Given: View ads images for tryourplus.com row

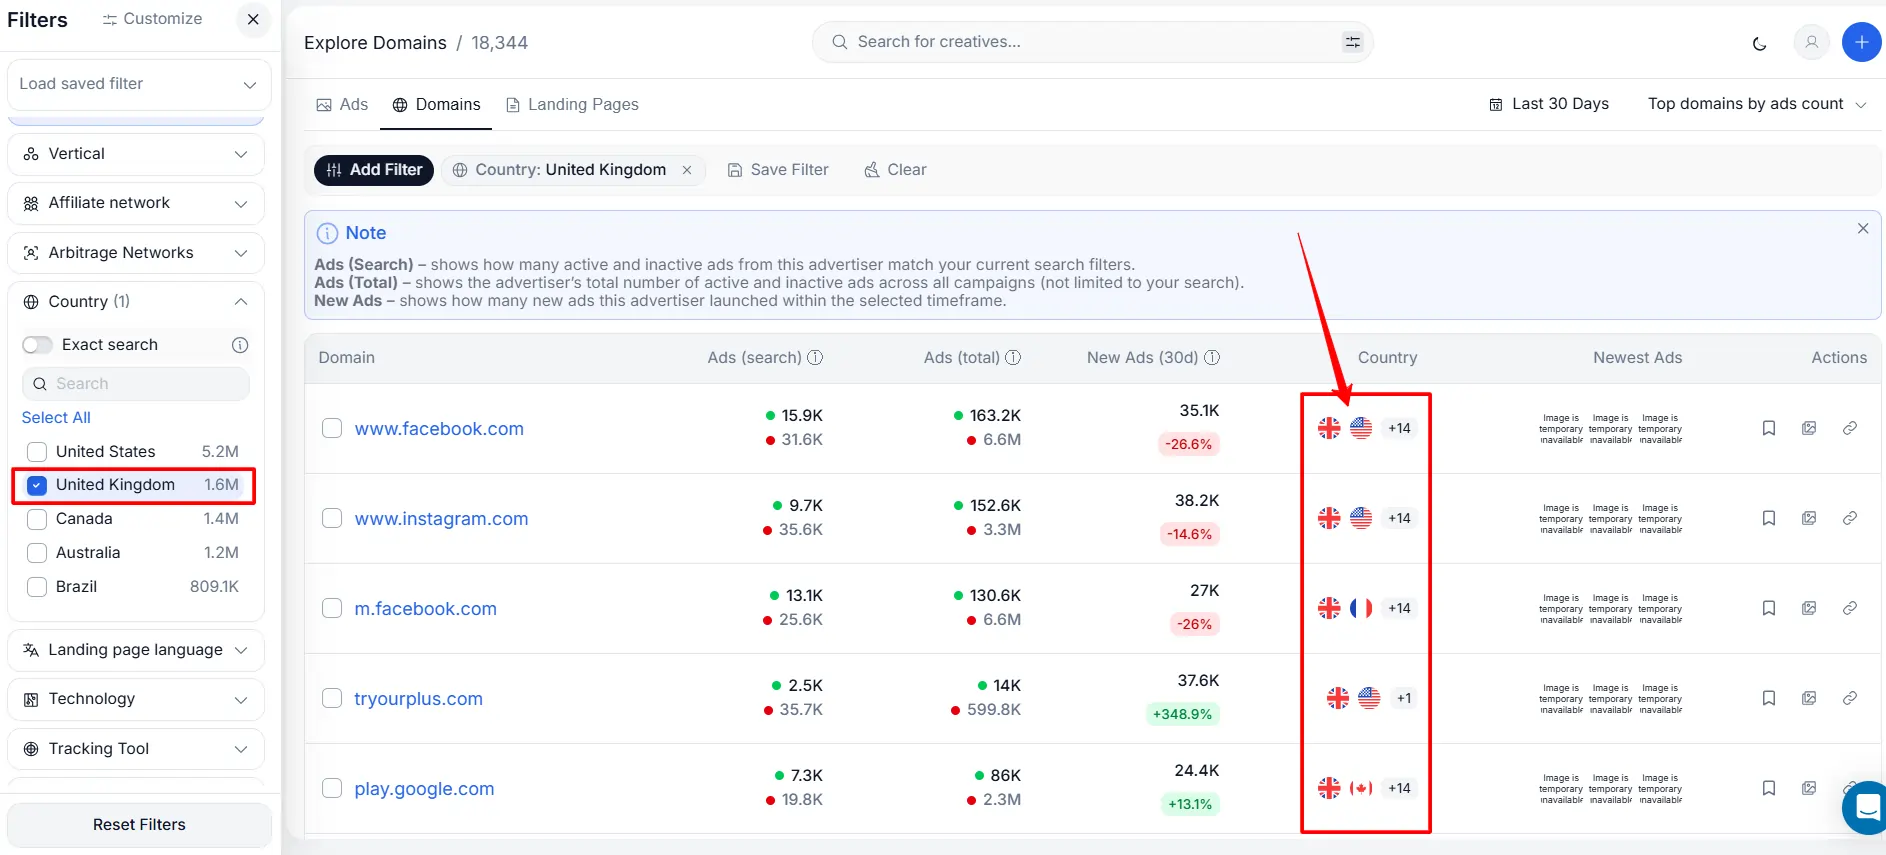Looking at the screenshot, I should click(1809, 699).
